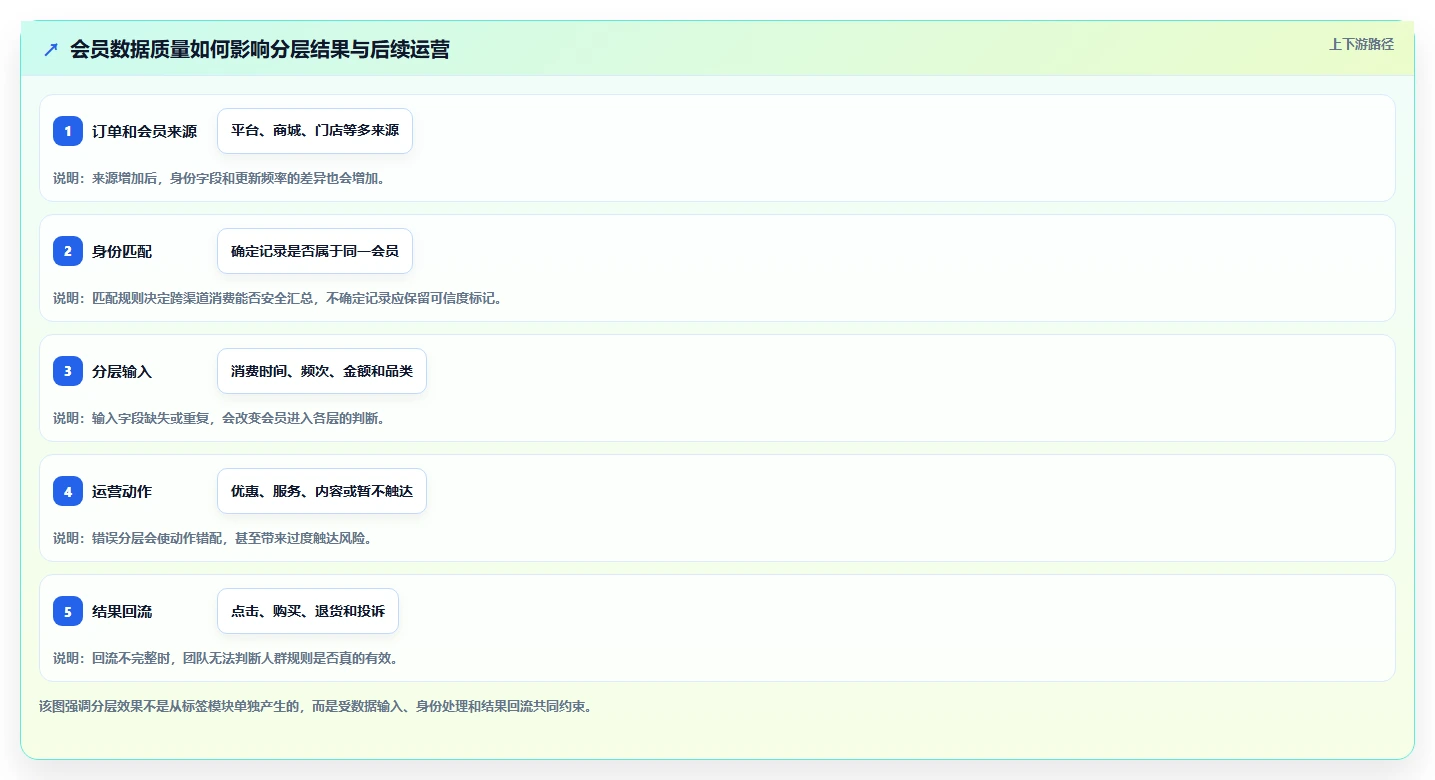Viewport: 1435px width, 780px height.
Task: Select step badge number 4
Action: 68,491
